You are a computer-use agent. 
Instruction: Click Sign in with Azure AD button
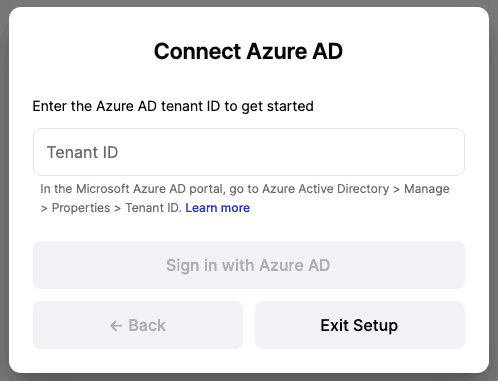pyautogui.click(x=249, y=265)
